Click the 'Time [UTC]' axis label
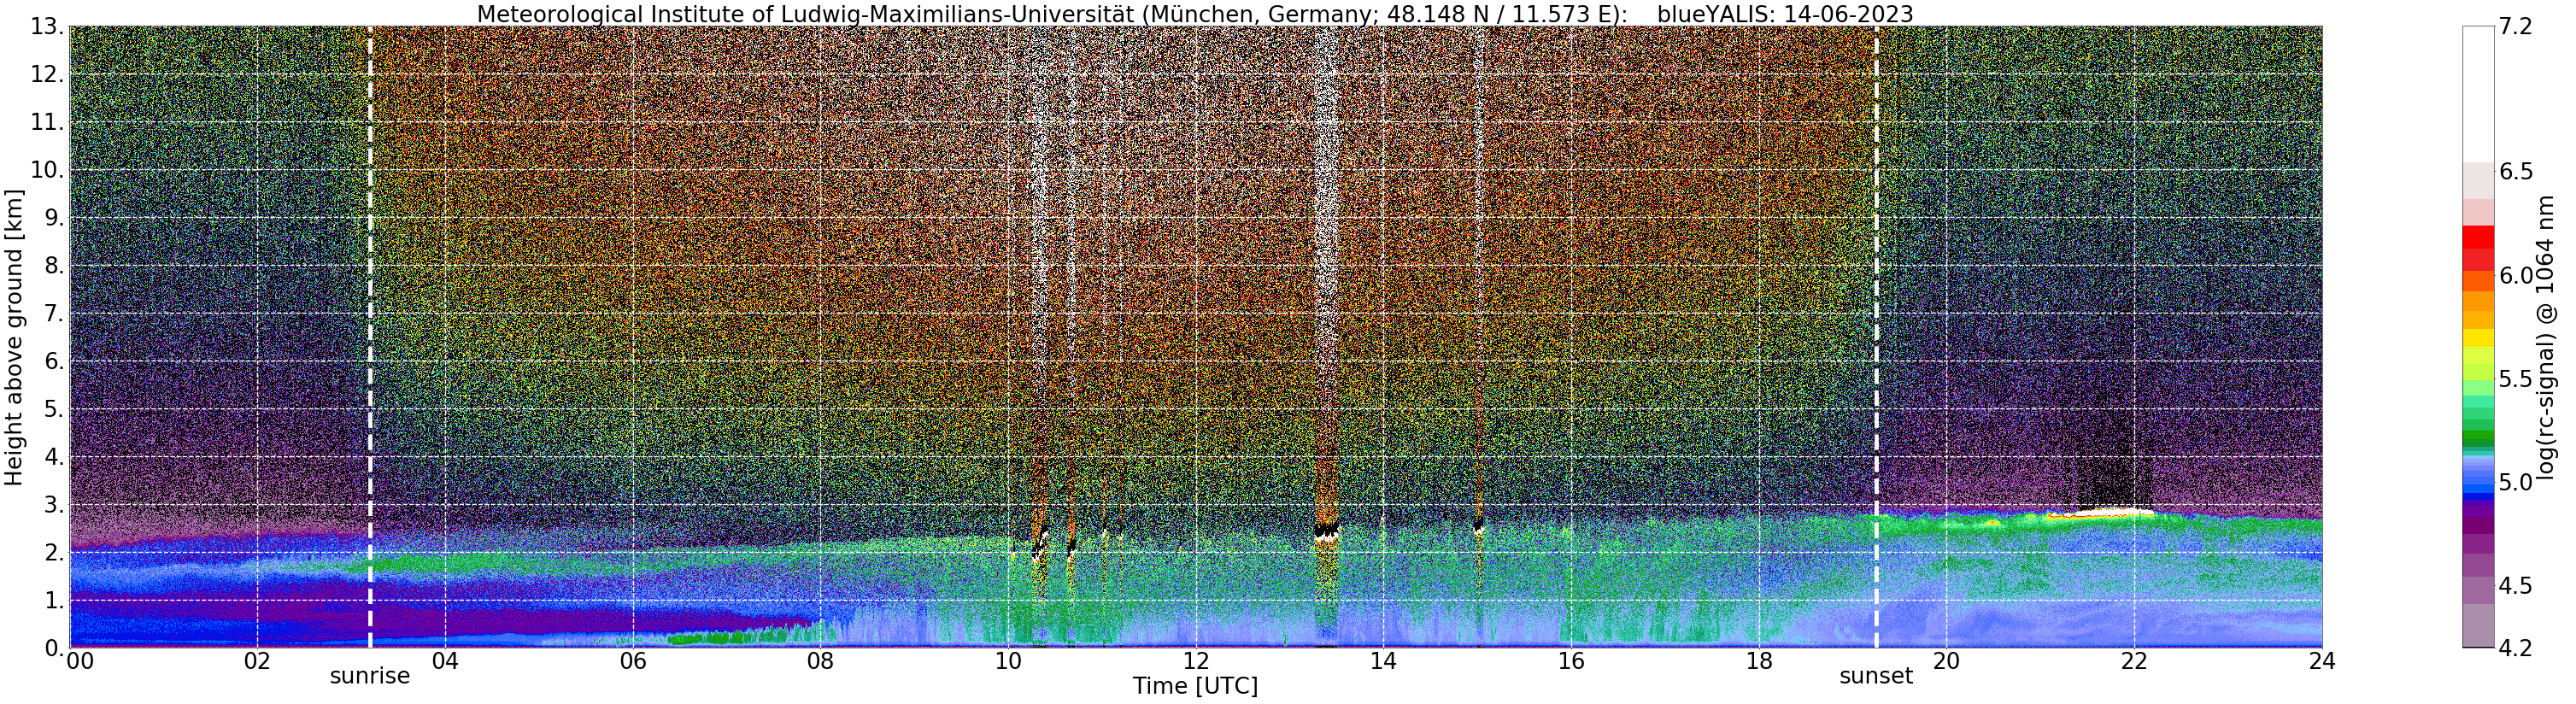This screenshot has width=2576, height=704. tap(1195, 686)
